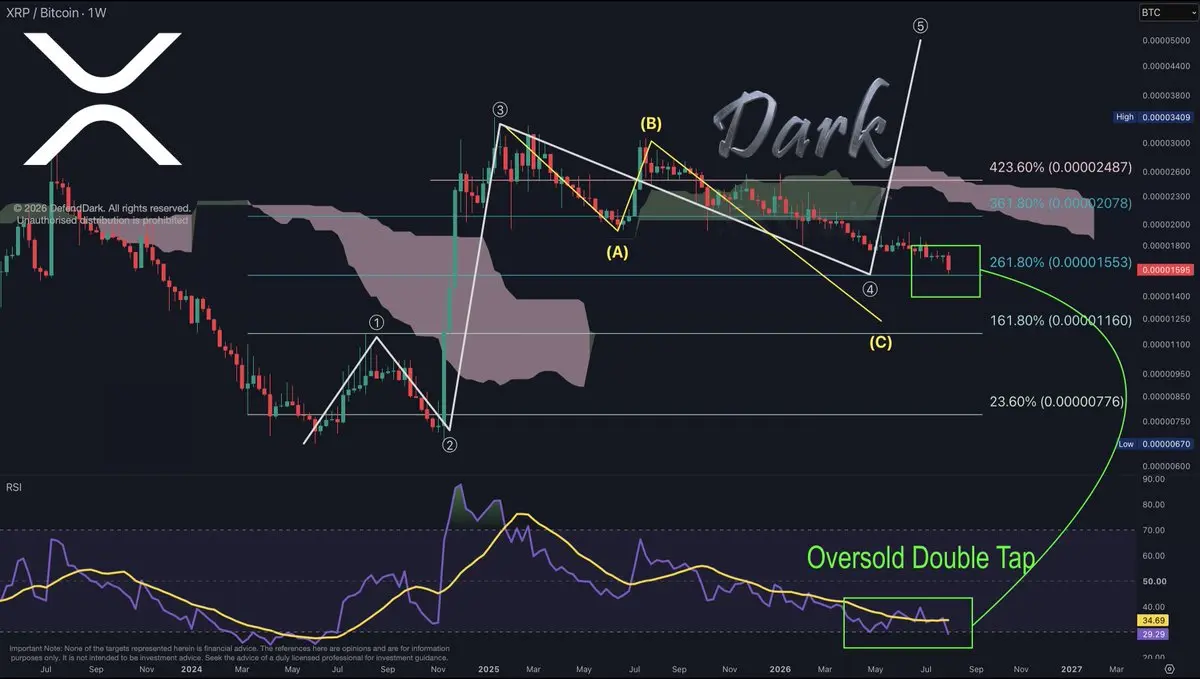The width and height of the screenshot is (1200, 679).
Task: Click the yellow RSI average value 34.69
Action: click(1154, 622)
